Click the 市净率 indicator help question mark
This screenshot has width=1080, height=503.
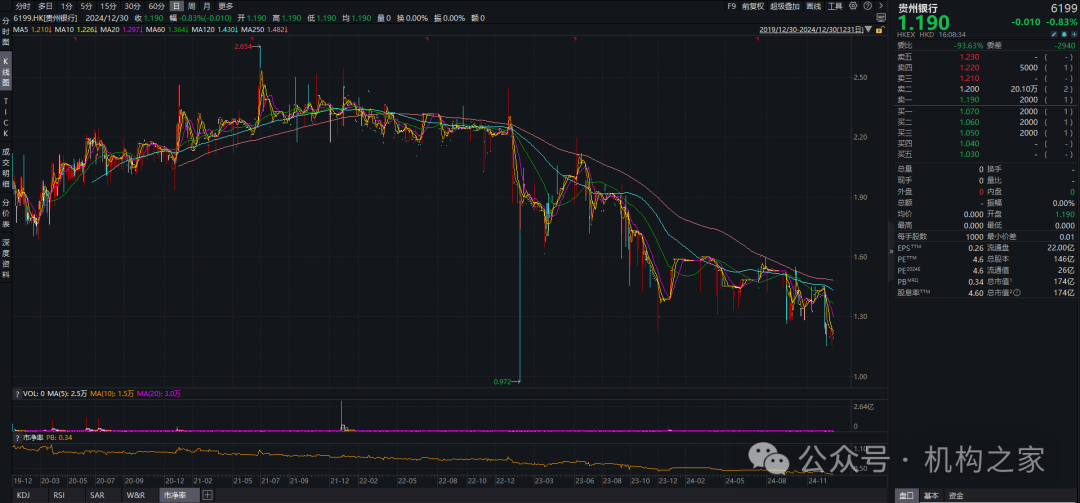pos(17,437)
